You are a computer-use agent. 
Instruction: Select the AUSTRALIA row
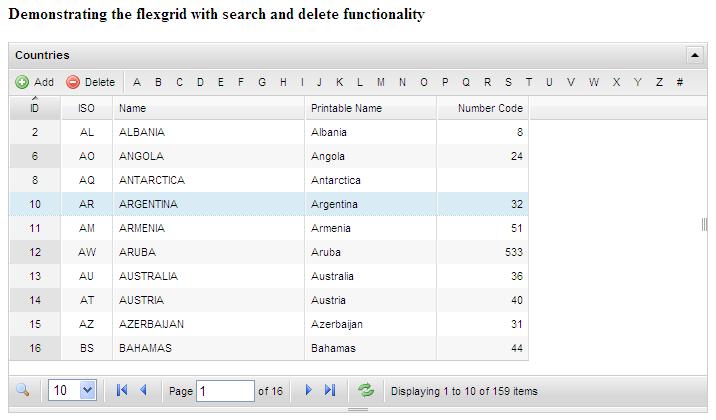click(x=148, y=276)
